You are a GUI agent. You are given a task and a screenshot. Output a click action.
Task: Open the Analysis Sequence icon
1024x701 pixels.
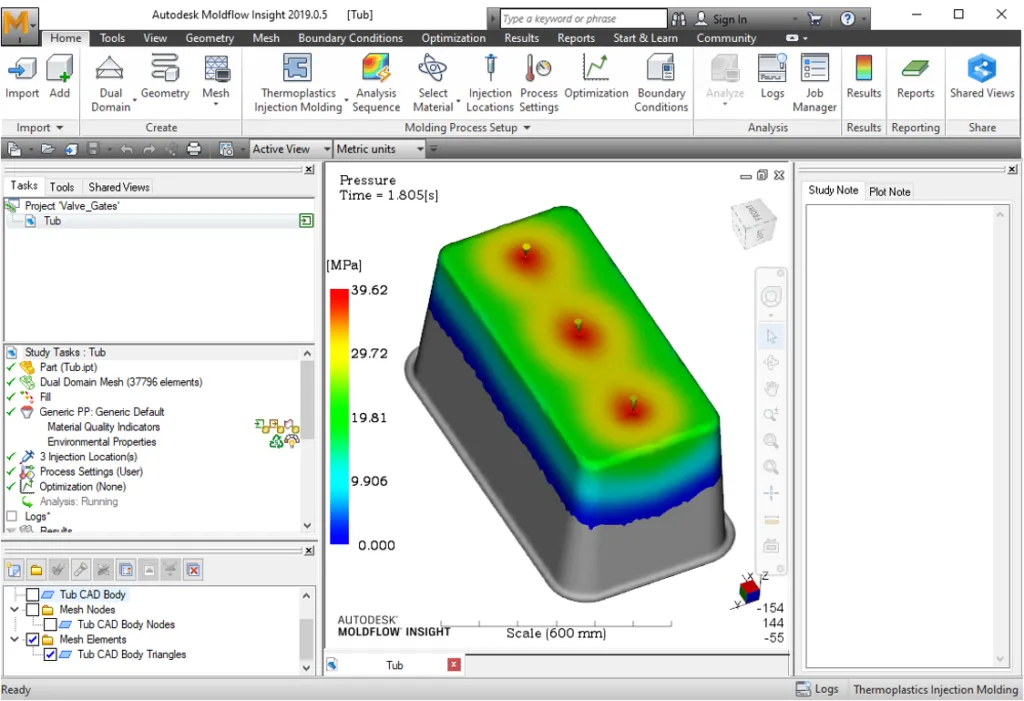[376, 83]
